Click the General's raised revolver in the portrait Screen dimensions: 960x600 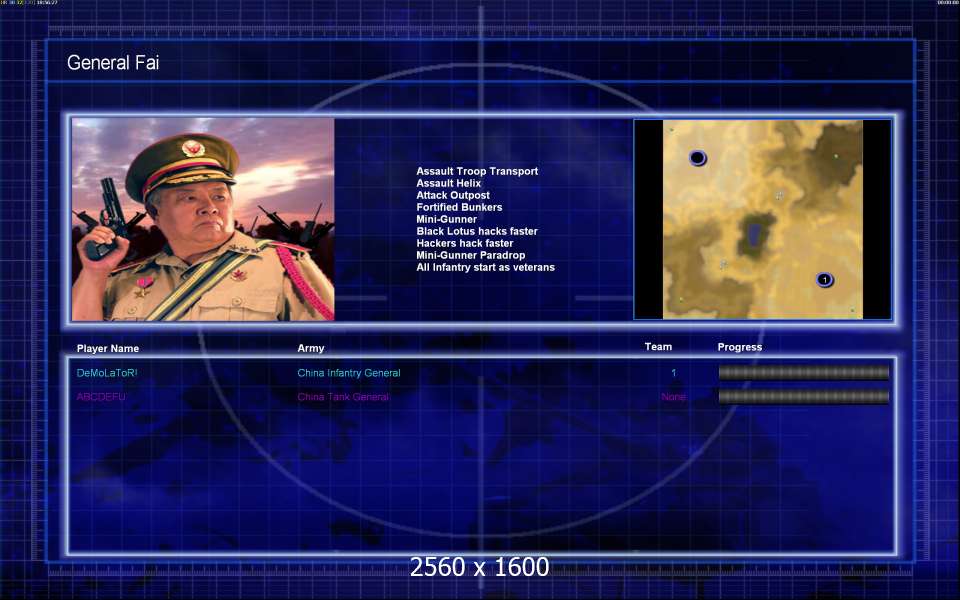pyautogui.click(x=109, y=217)
